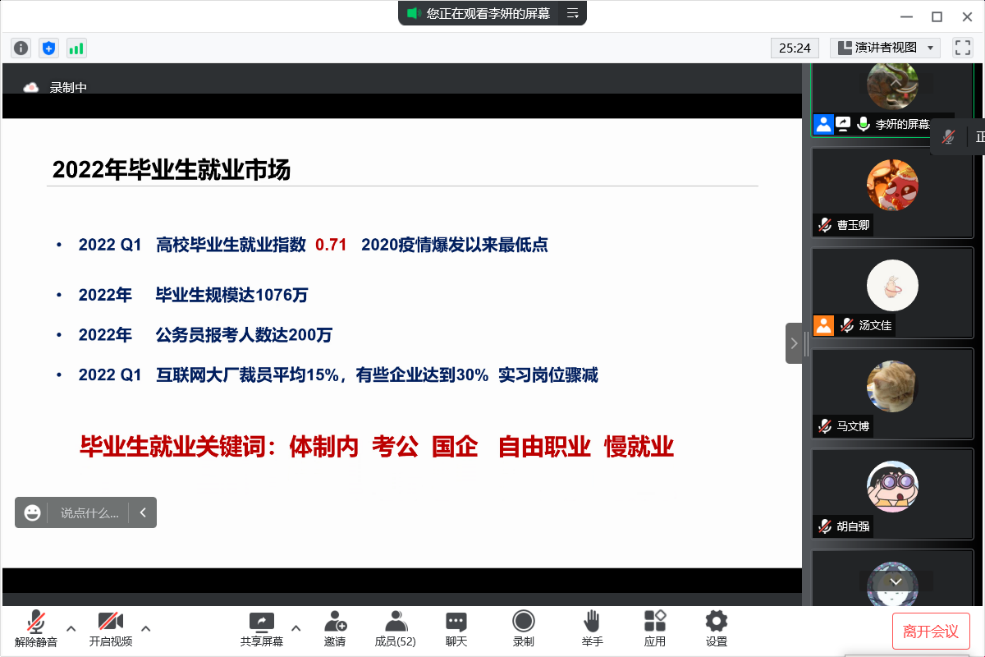Check the green network signal icon
The height and width of the screenshot is (657, 985).
[76, 47]
